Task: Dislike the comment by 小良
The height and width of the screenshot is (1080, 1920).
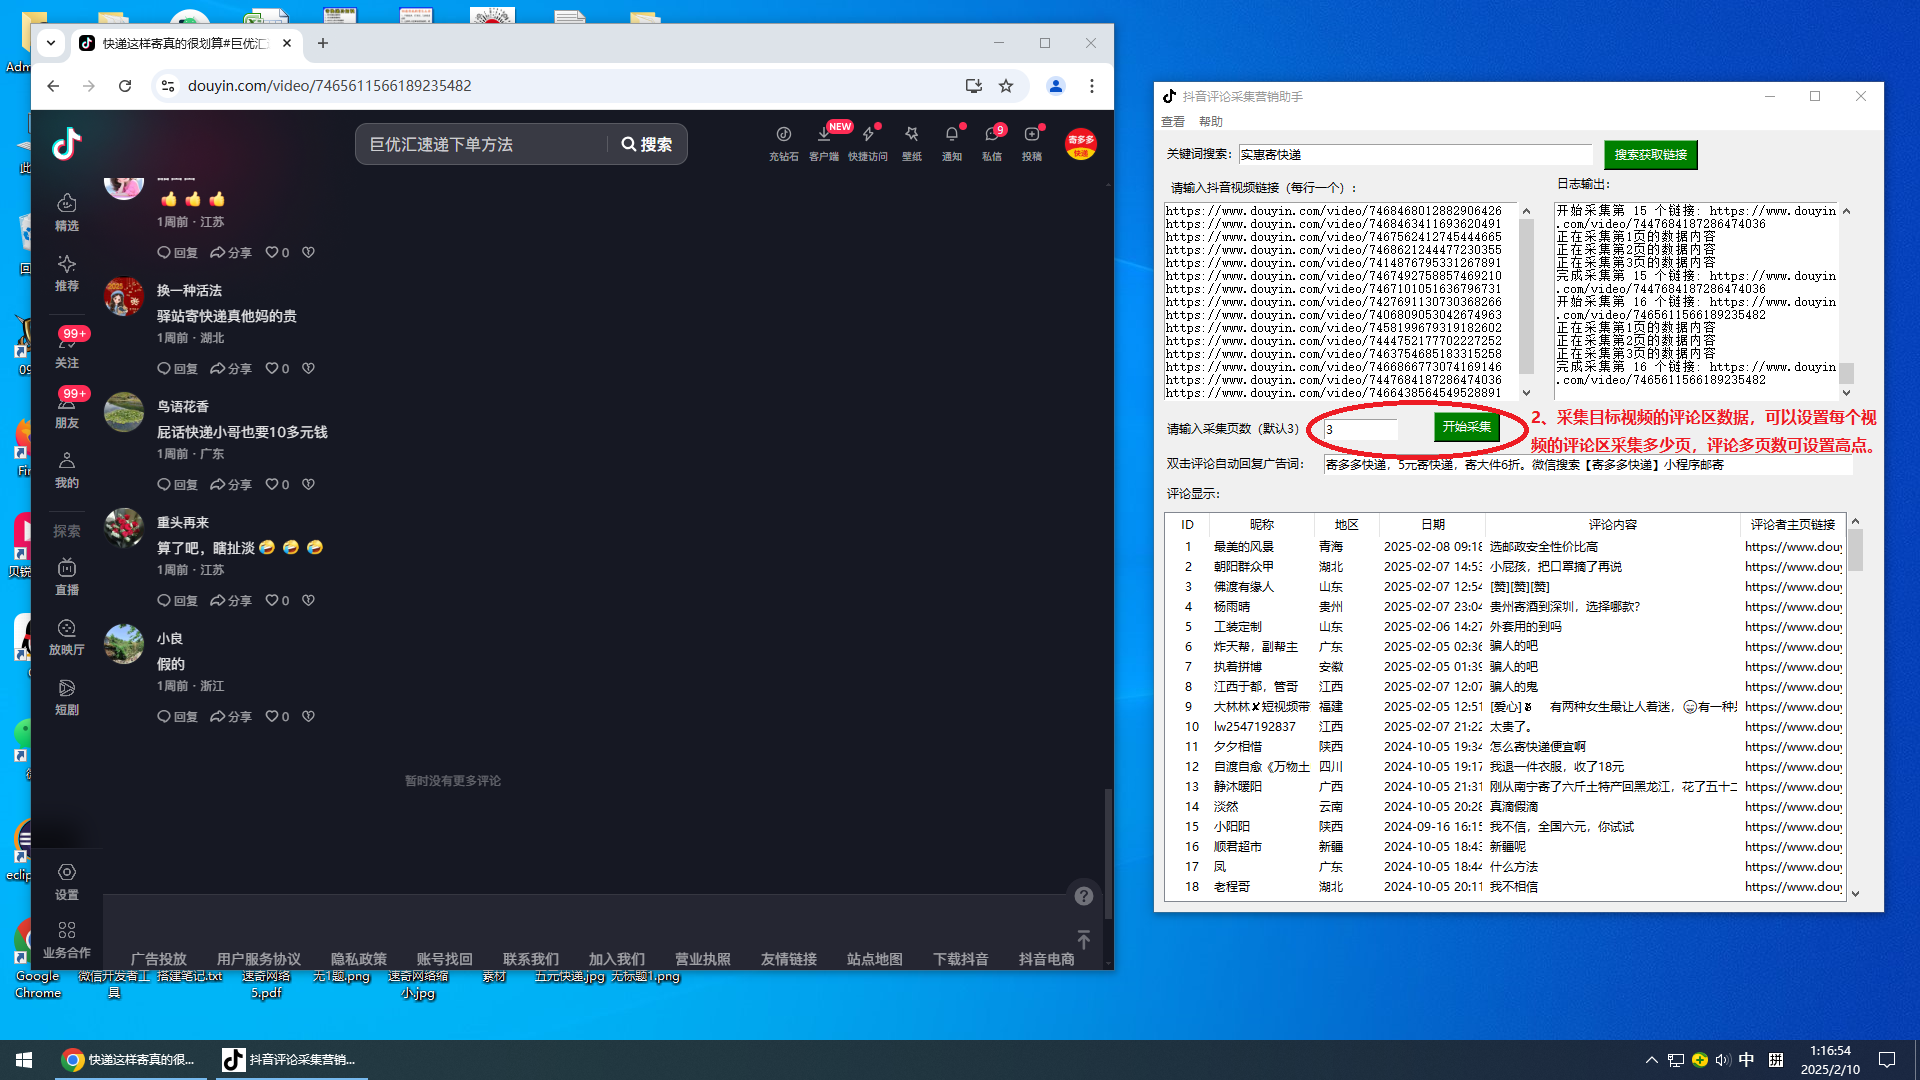Action: coord(309,716)
